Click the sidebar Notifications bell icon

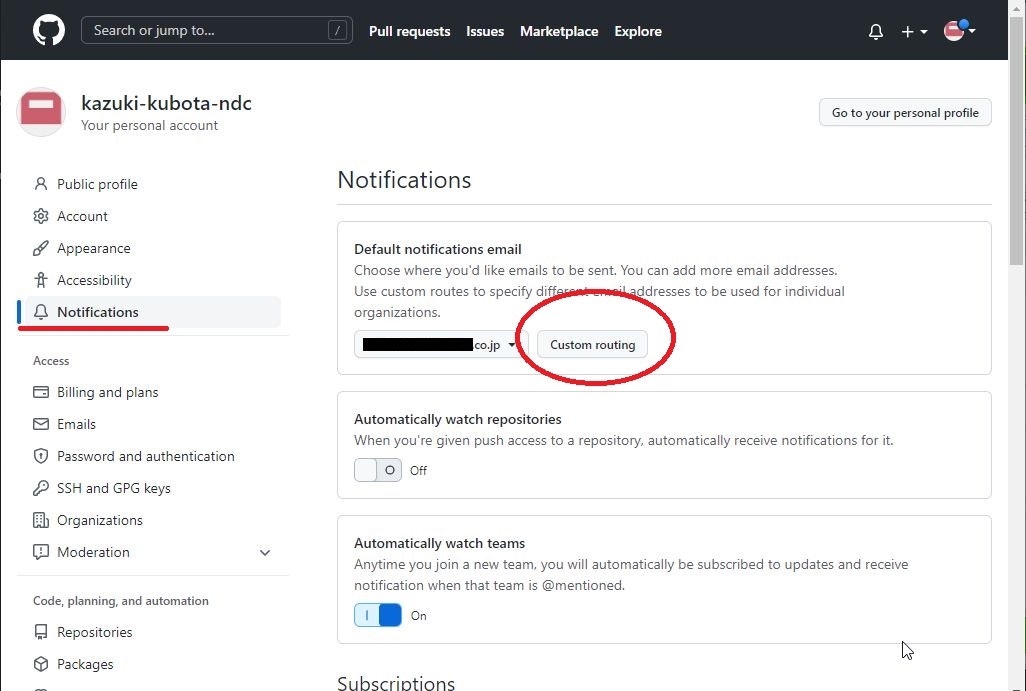[41, 312]
